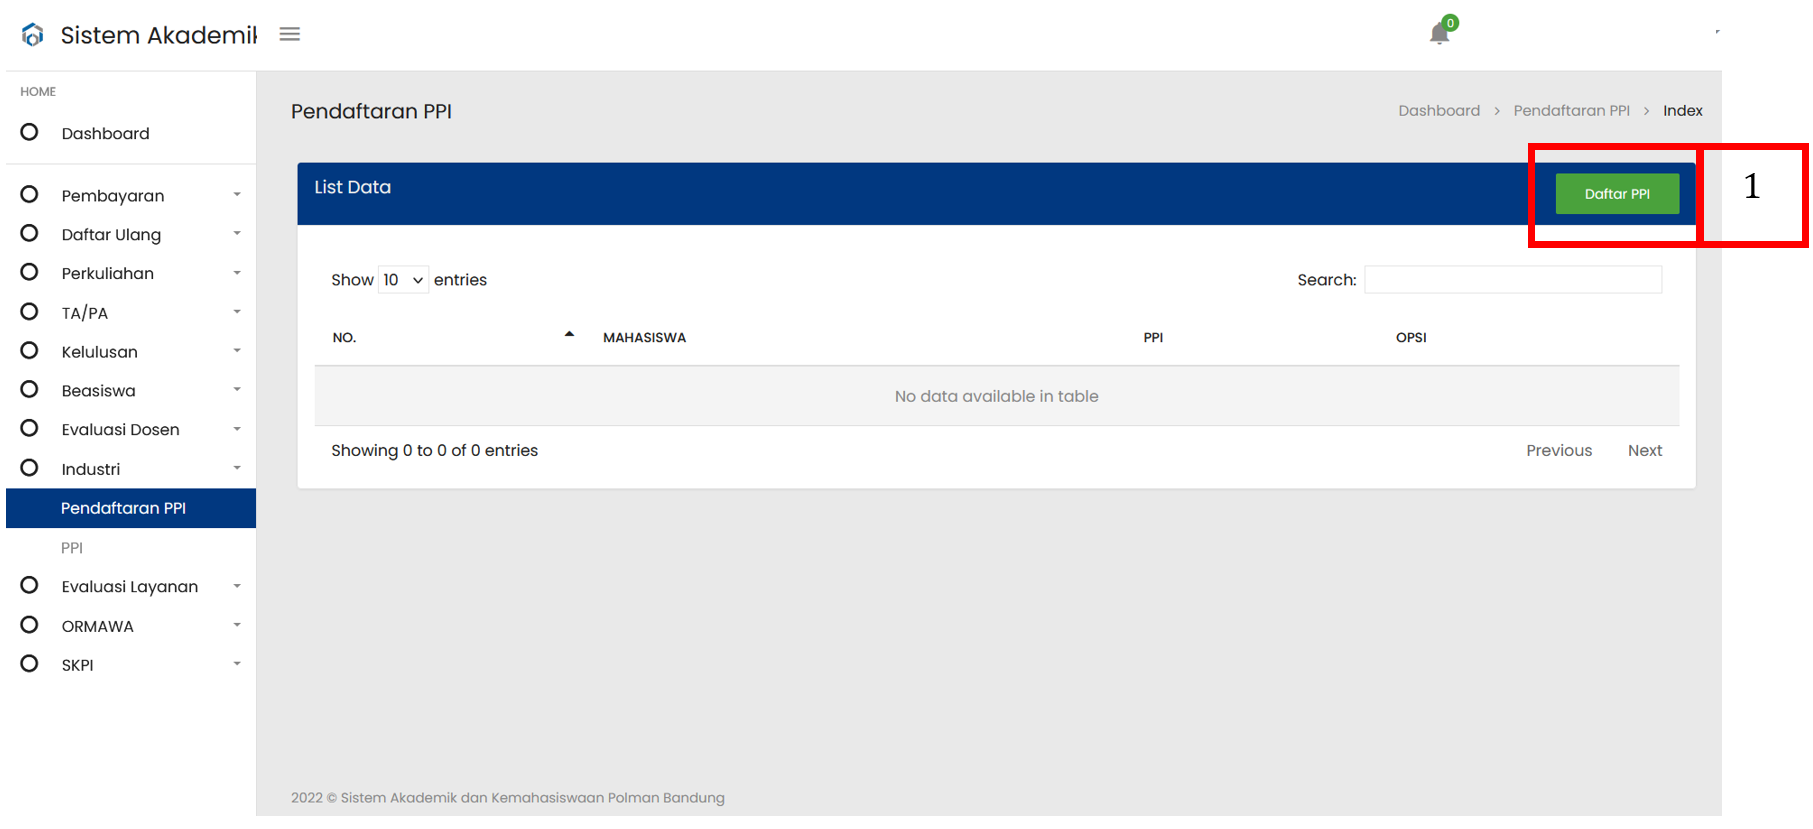Viewport: 1813px width, 829px height.
Task: Focus the Search input field
Action: (x=1513, y=280)
